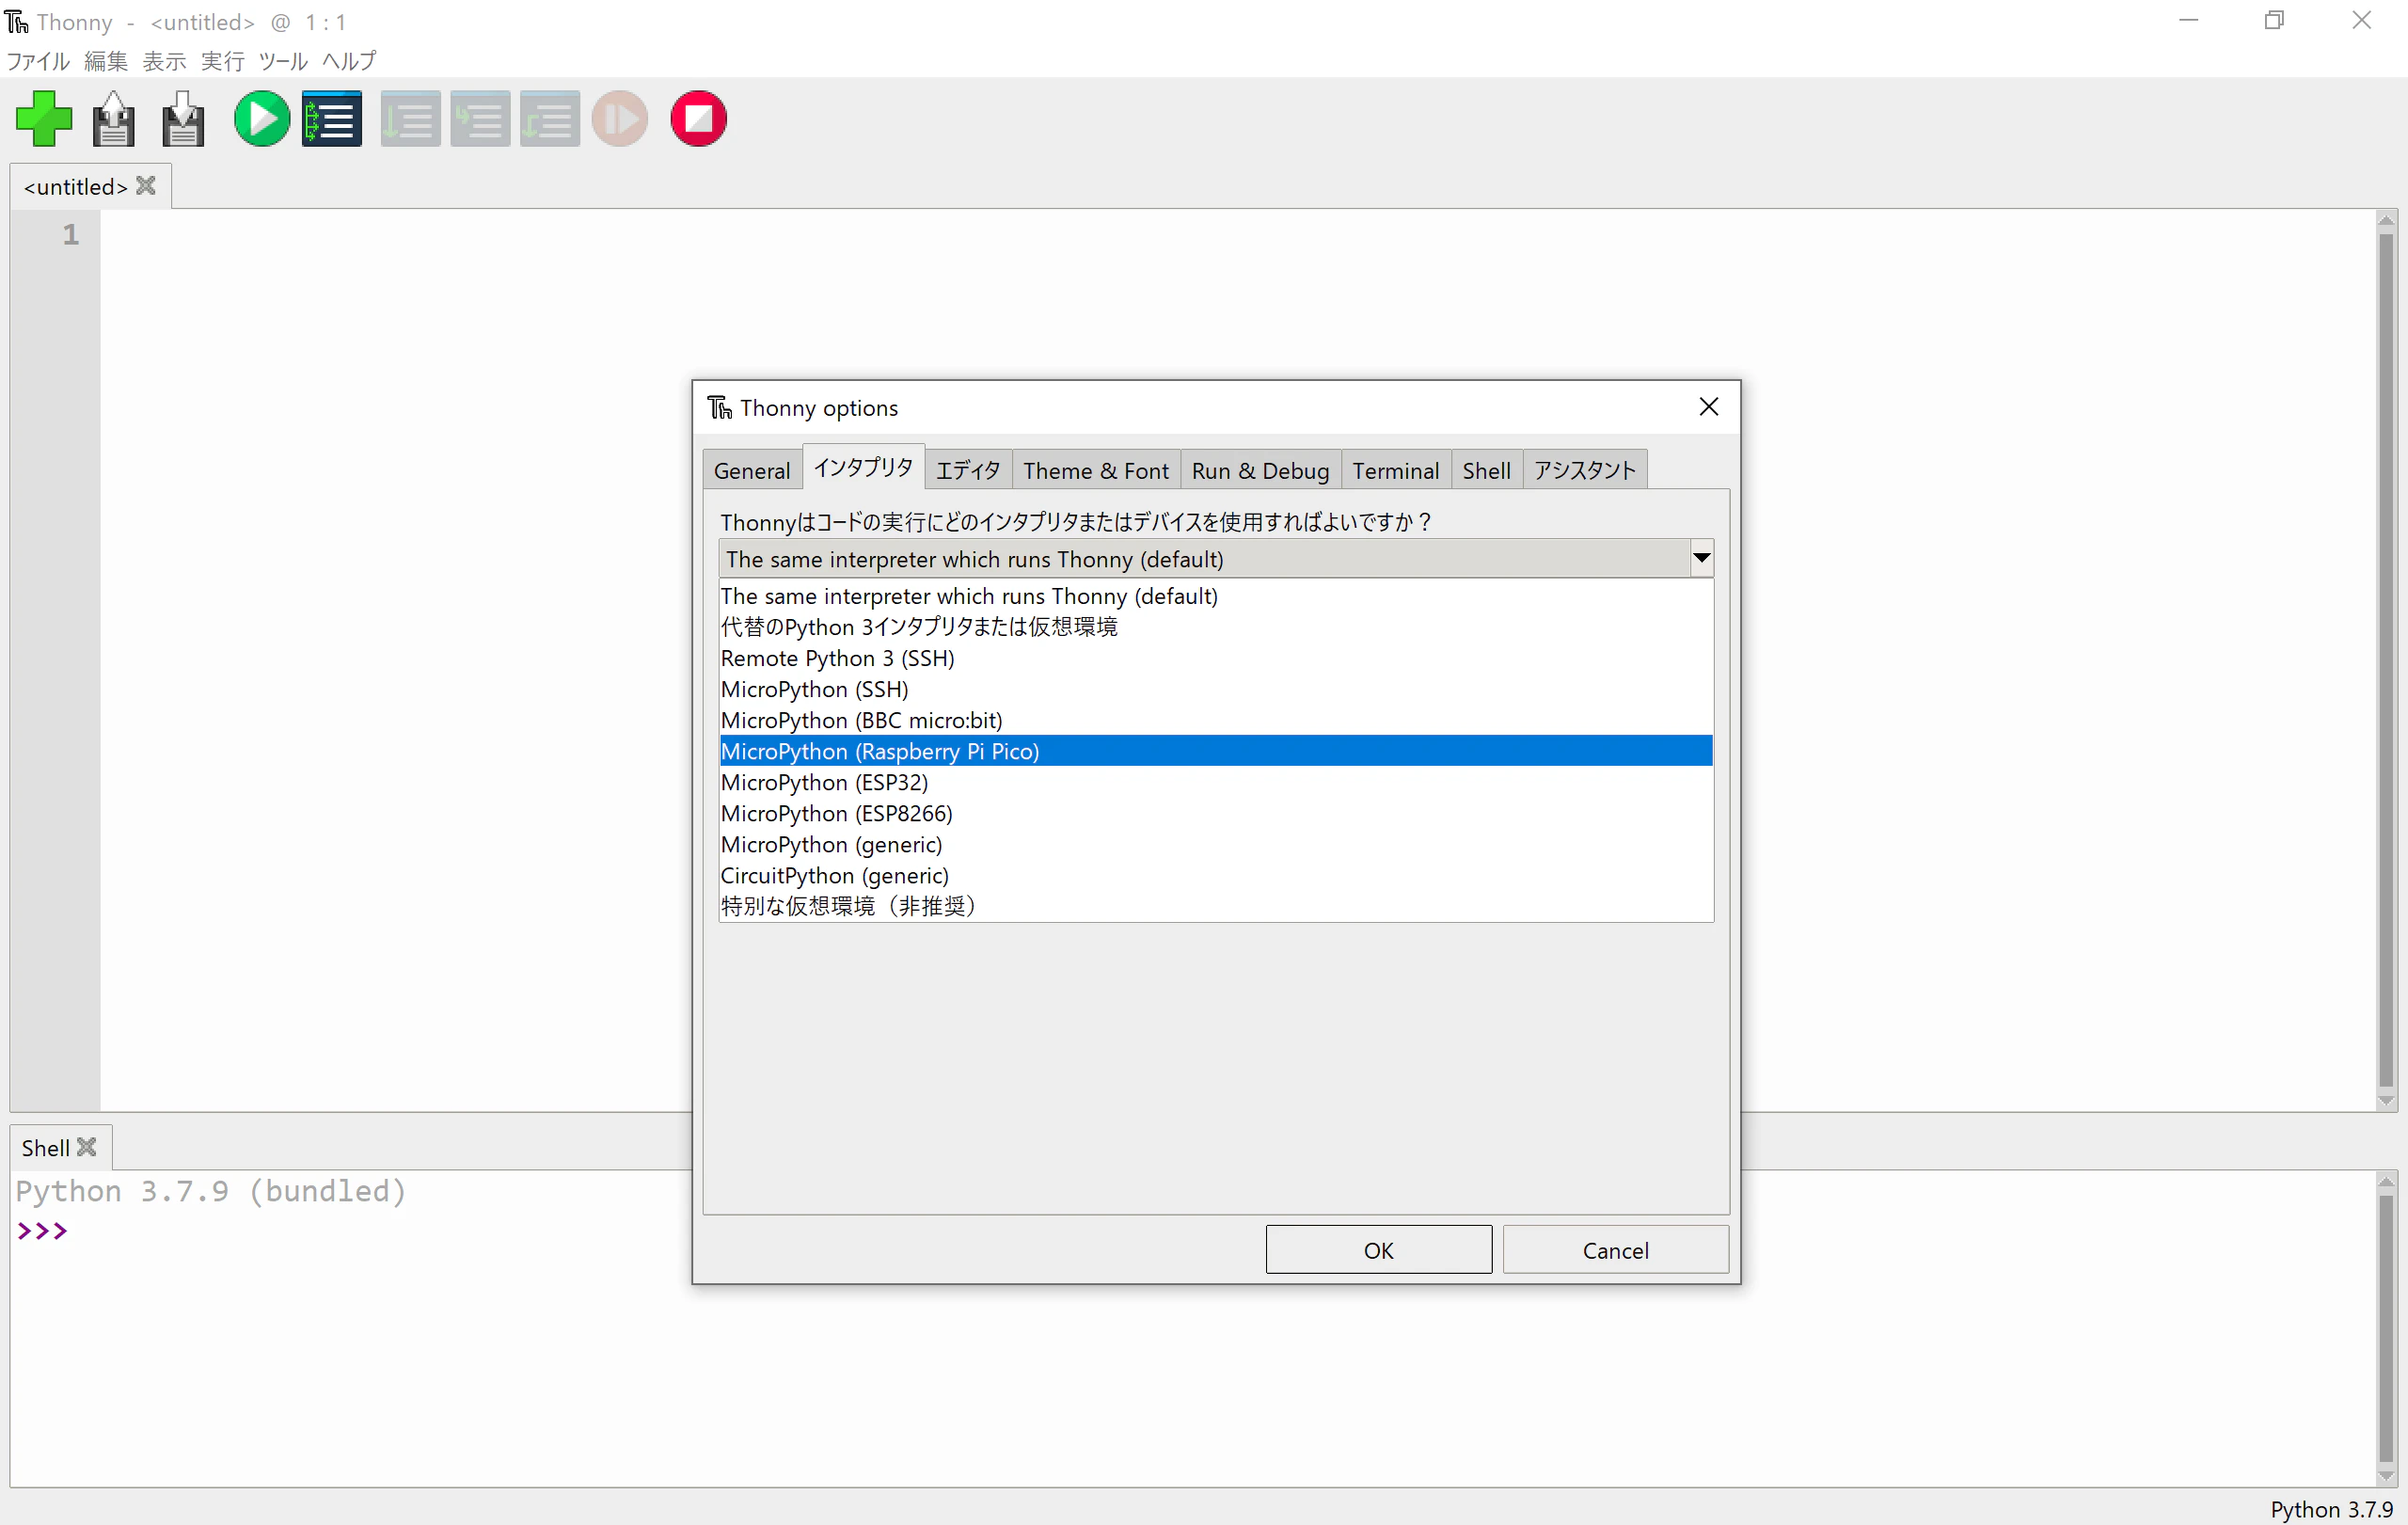Click the Step over toolbar icon
The image size is (2408, 1525).
tap(410, 119)
